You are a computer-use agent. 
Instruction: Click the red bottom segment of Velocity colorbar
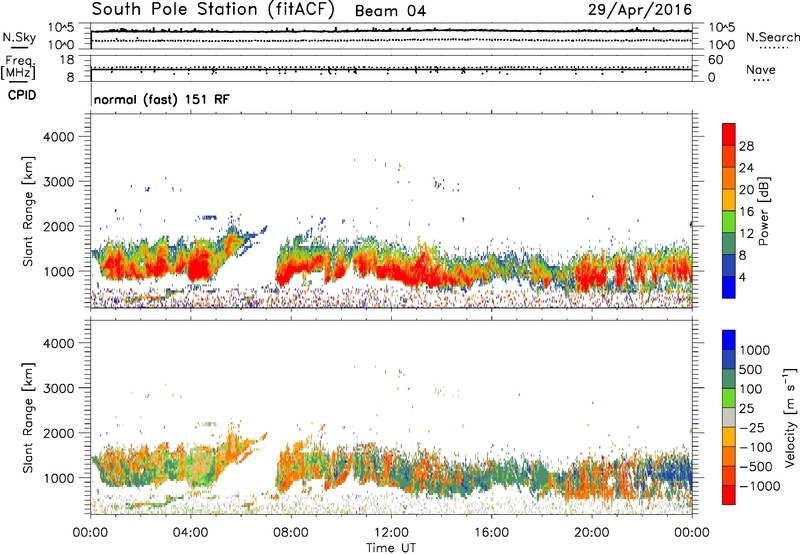(729, 495)
